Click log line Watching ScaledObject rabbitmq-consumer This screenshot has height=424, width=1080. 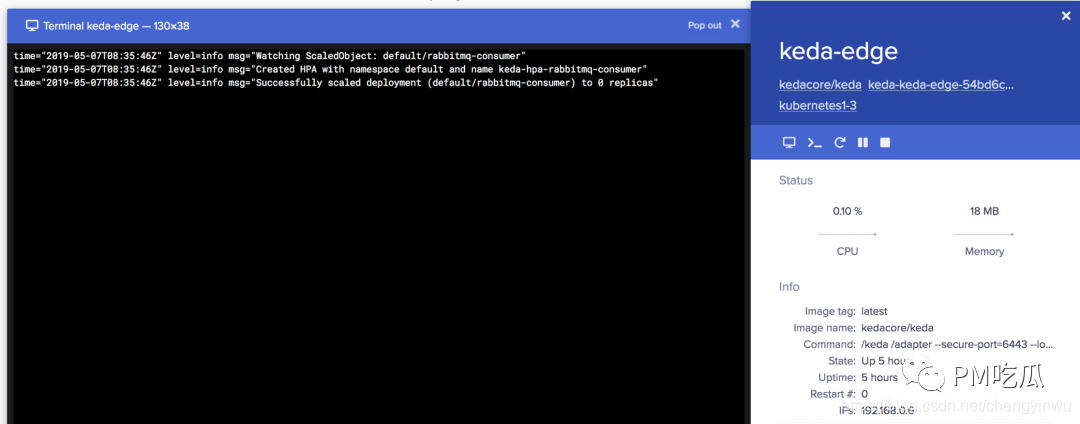(x=270, y=55)
